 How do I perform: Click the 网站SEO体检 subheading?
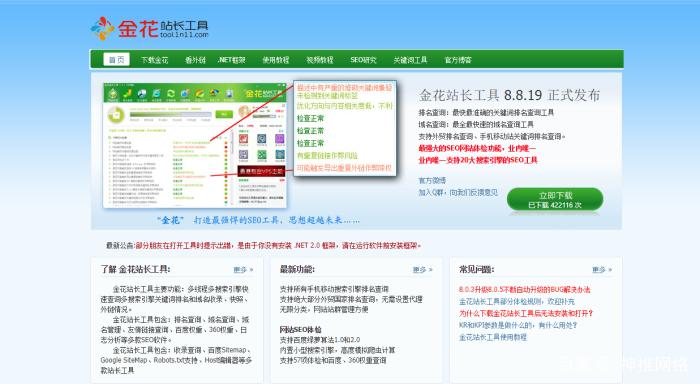(300, 330)
